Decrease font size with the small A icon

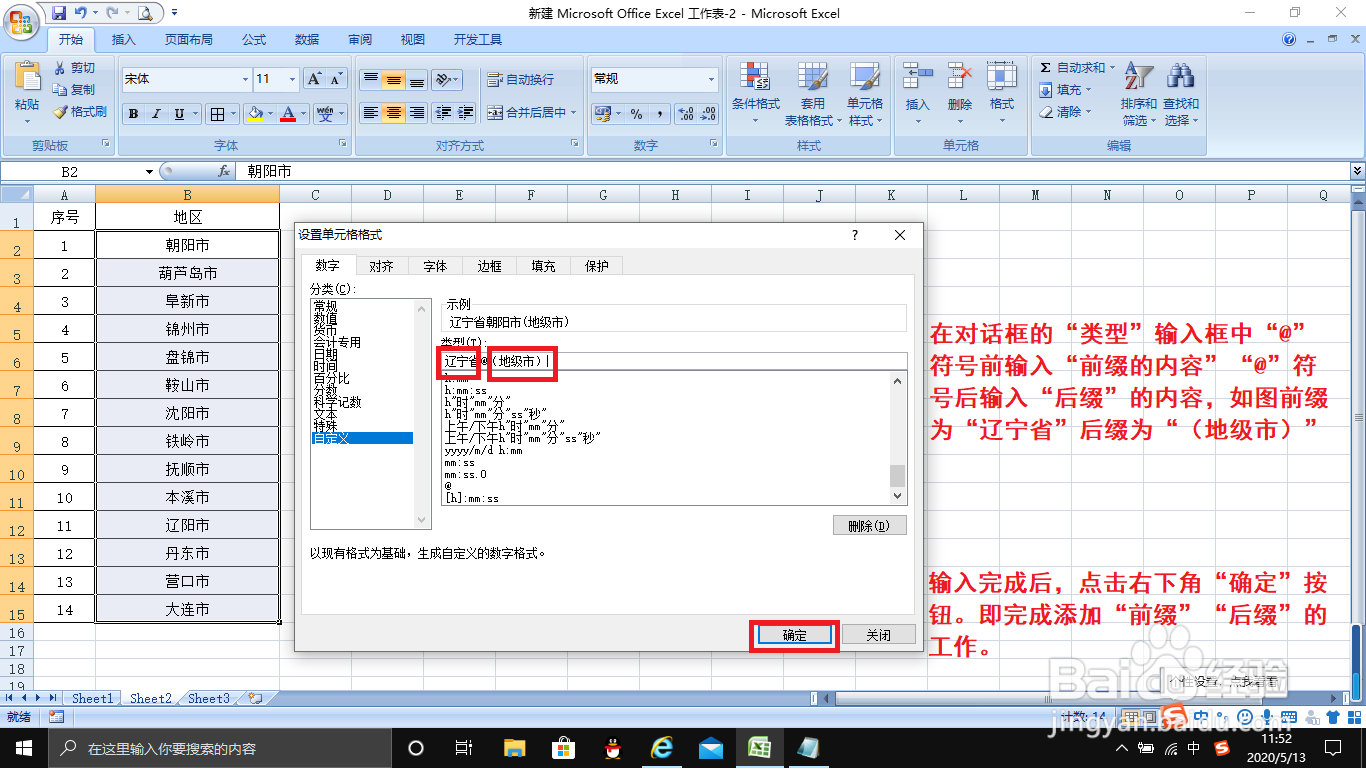[336, 79]
